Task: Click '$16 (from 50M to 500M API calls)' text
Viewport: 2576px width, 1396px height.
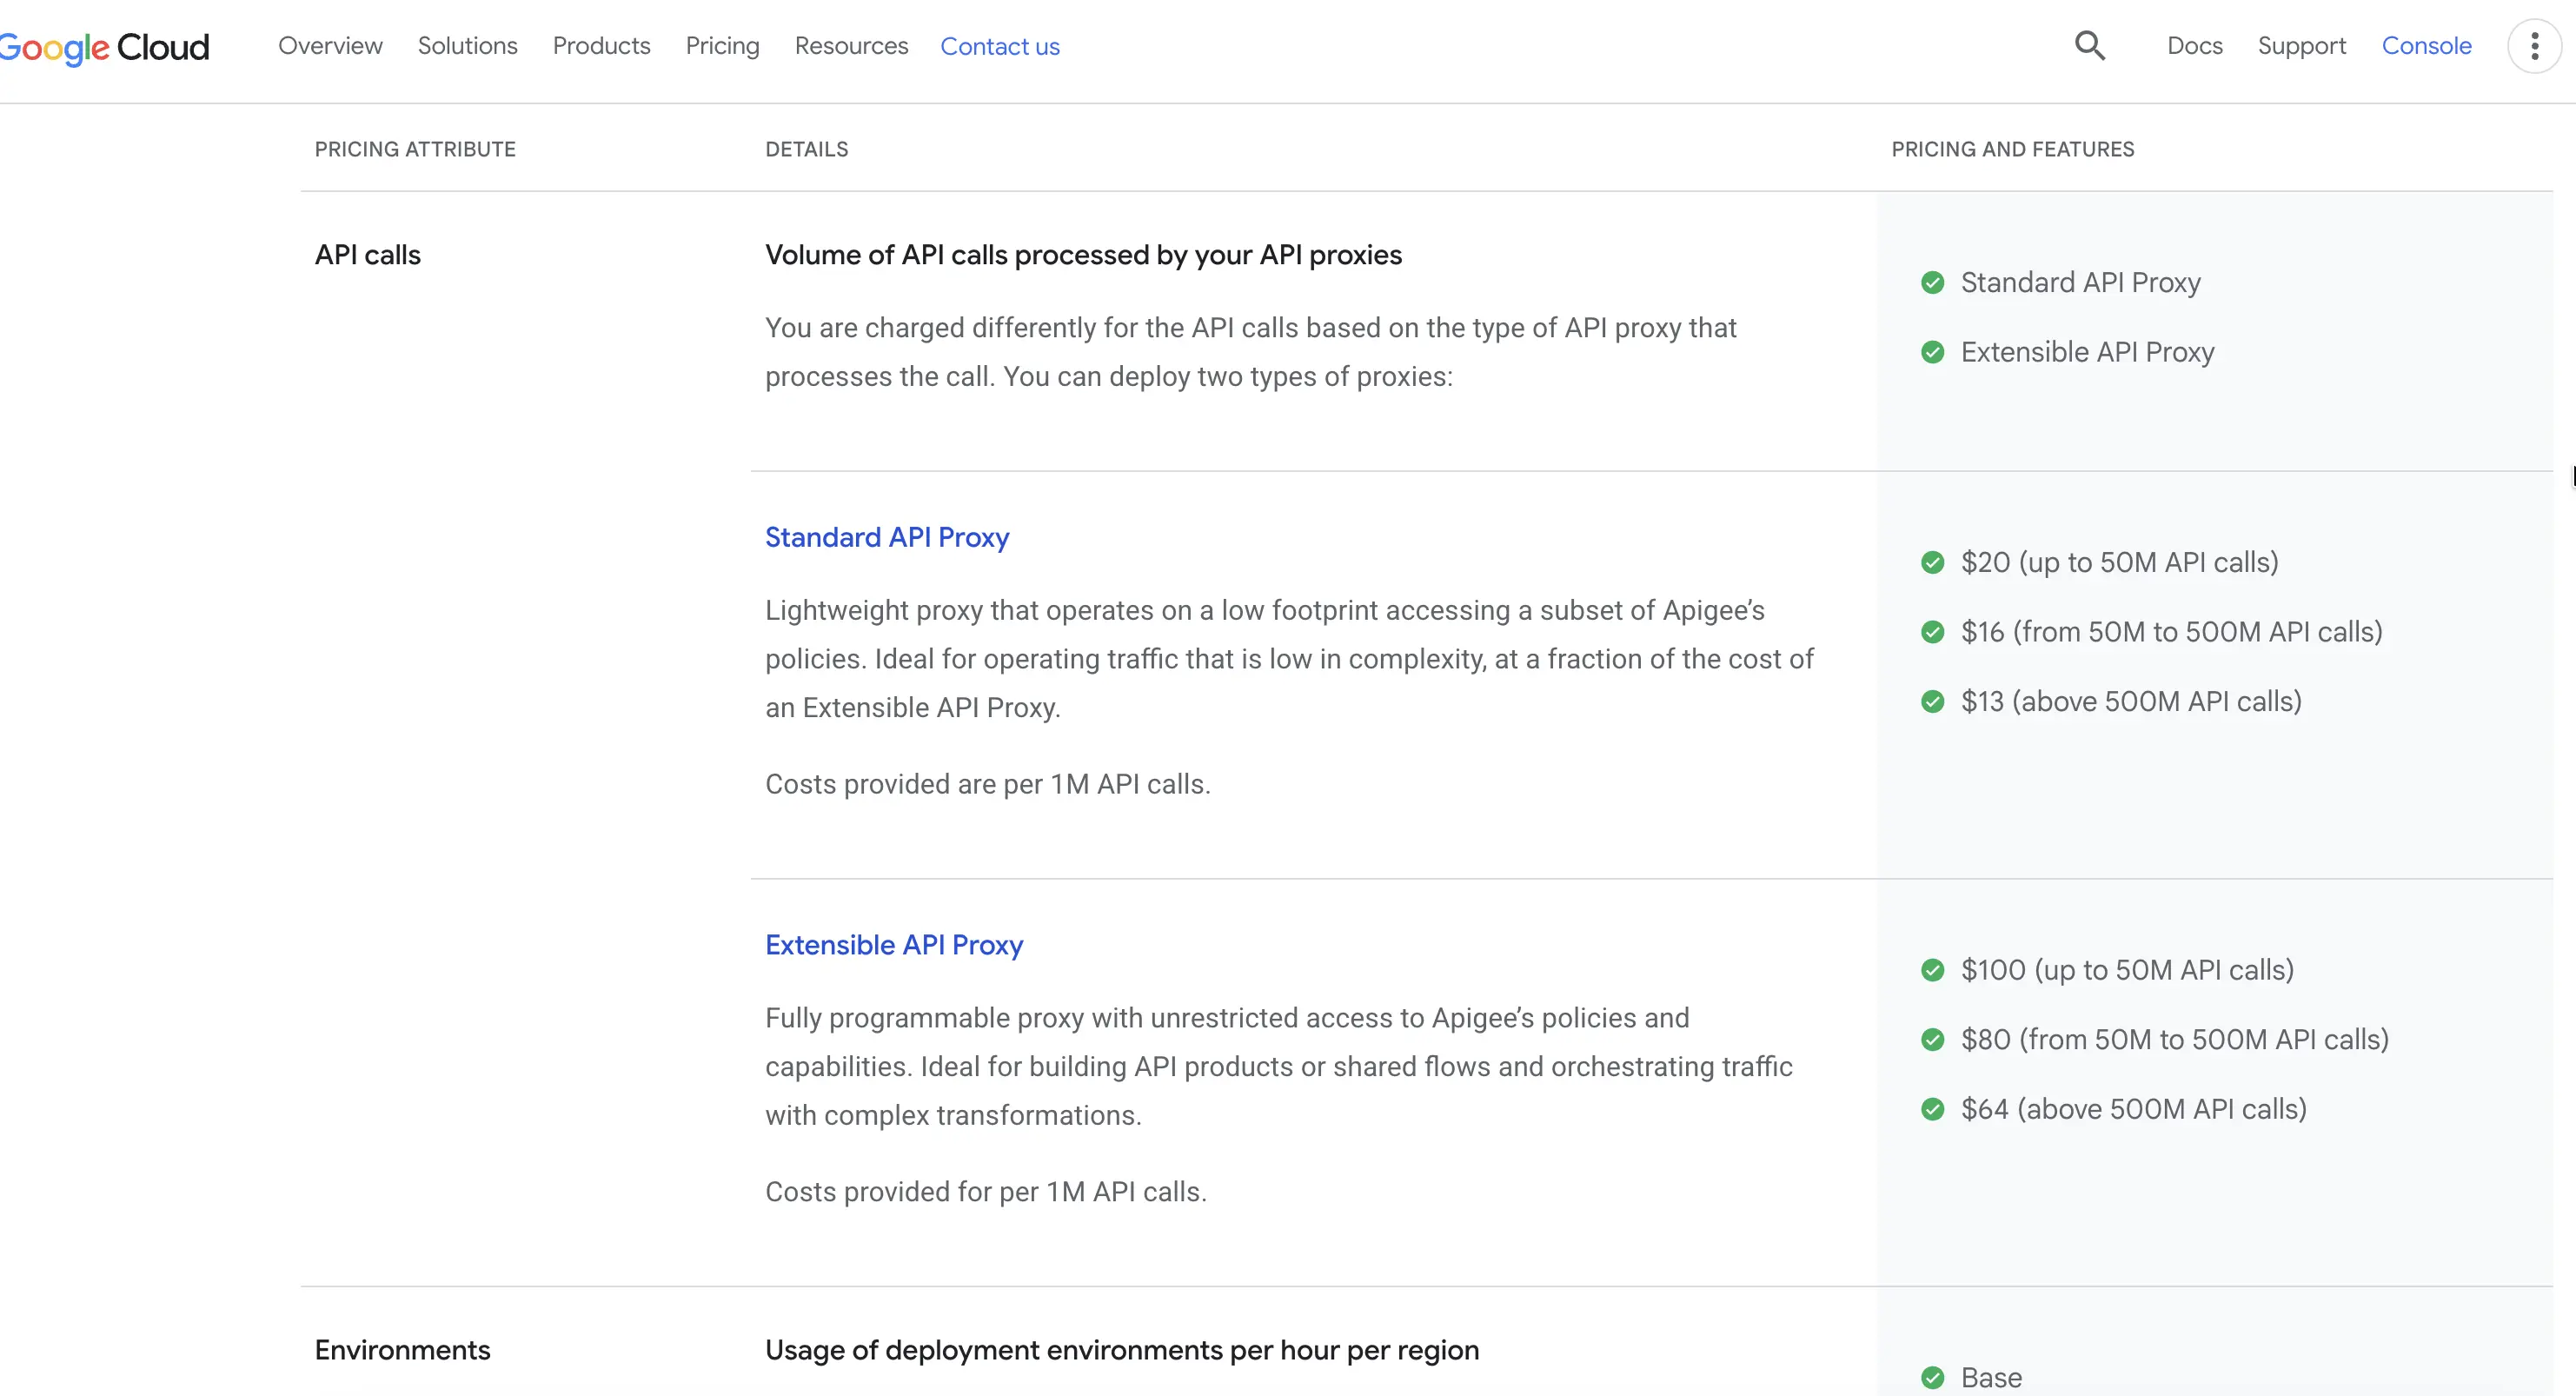Action: point(2171,632)
